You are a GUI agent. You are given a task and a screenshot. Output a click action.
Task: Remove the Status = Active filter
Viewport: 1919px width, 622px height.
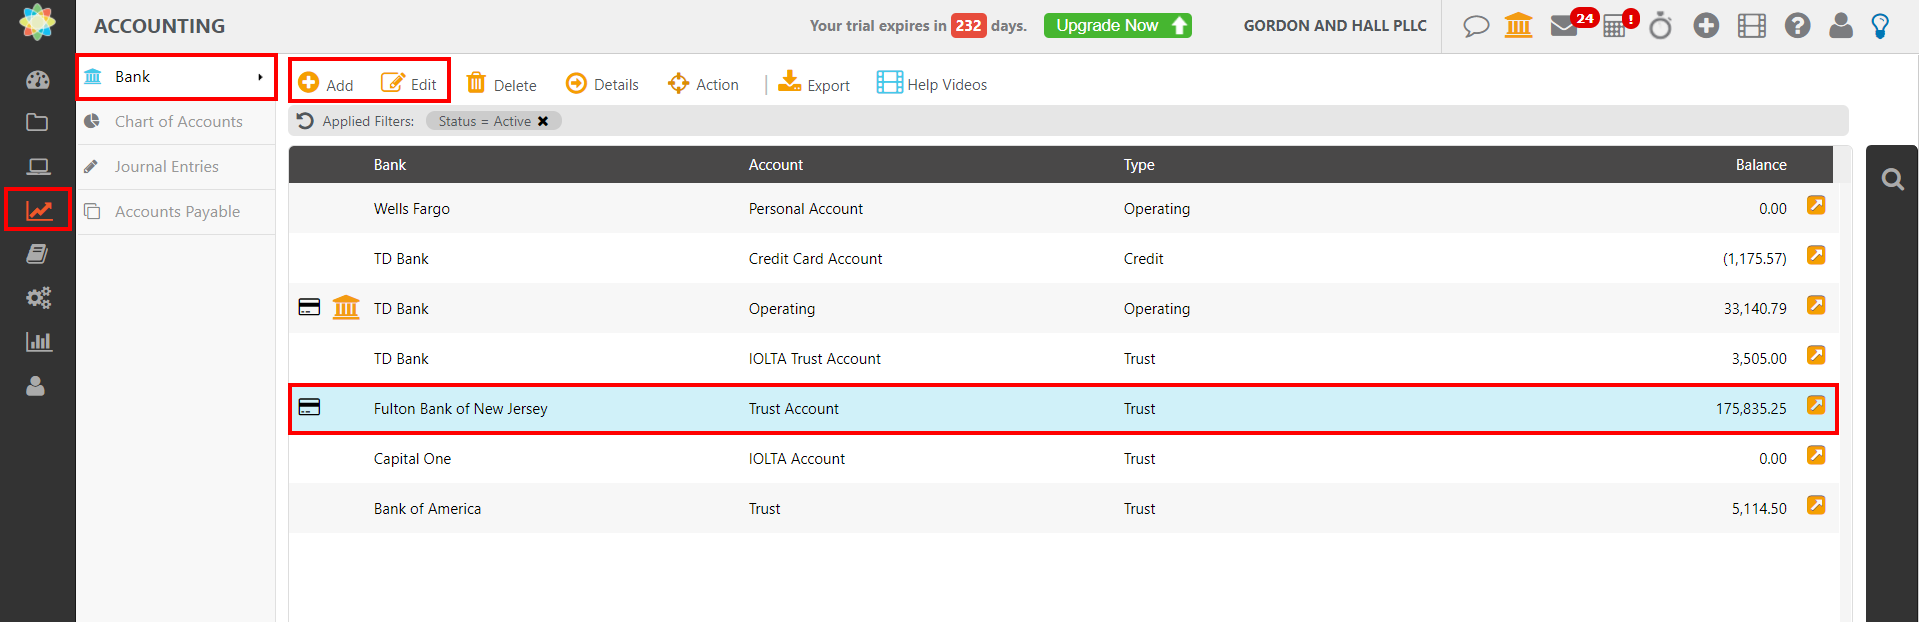543,121
